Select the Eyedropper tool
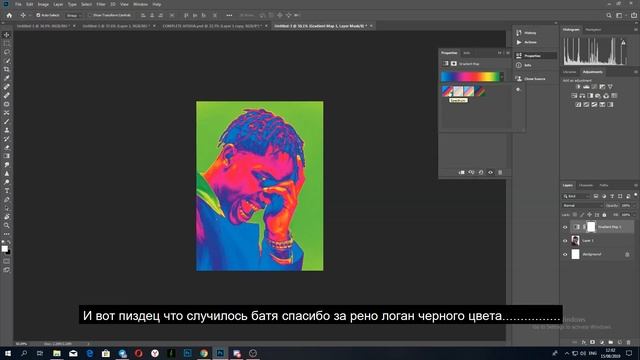This screenshot has width=640, height=360. (x=7, y=78)
